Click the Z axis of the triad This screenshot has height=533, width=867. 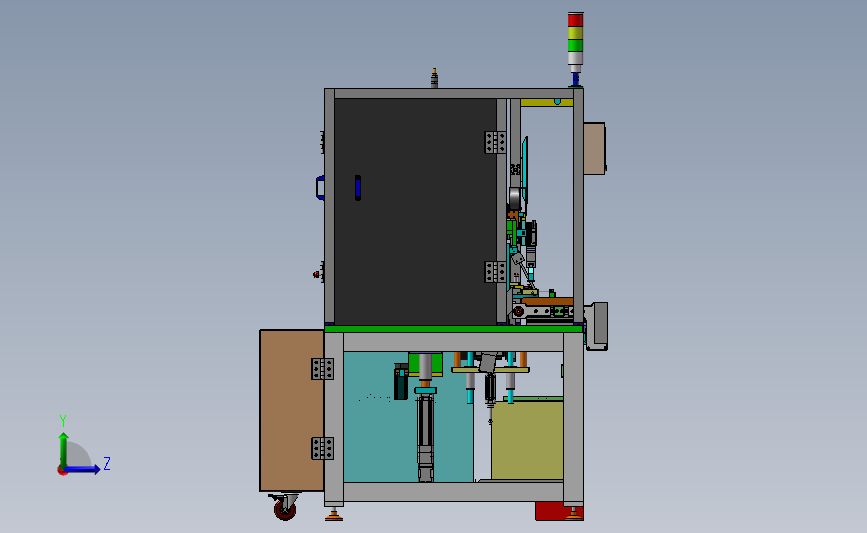[82, 469]
